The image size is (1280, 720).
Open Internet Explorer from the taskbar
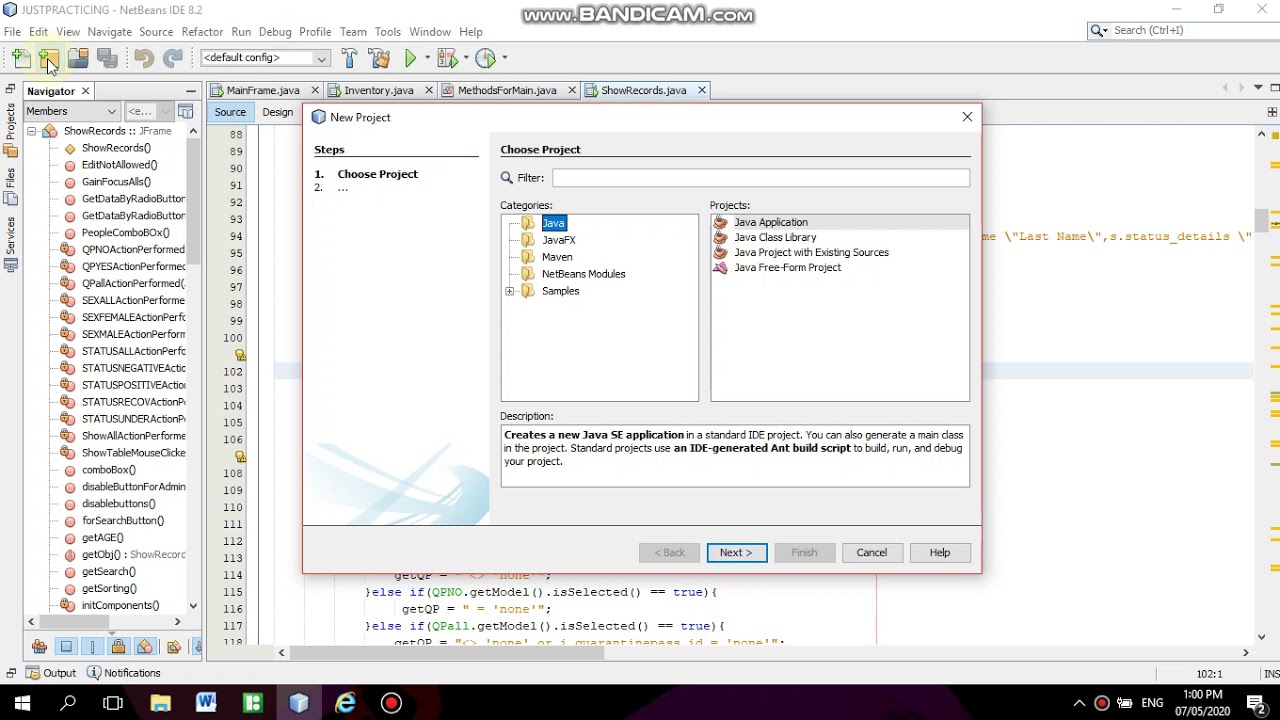[x=345, y=703]
